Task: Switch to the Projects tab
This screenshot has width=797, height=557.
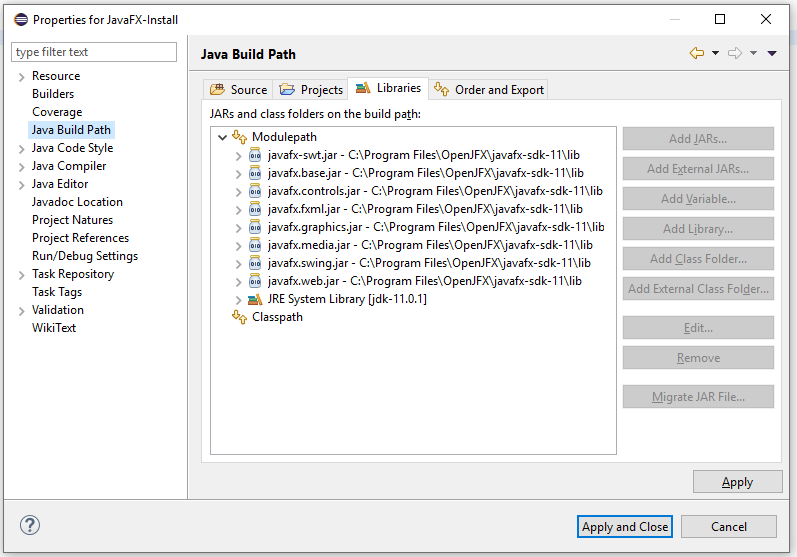Action: [311, 89]
